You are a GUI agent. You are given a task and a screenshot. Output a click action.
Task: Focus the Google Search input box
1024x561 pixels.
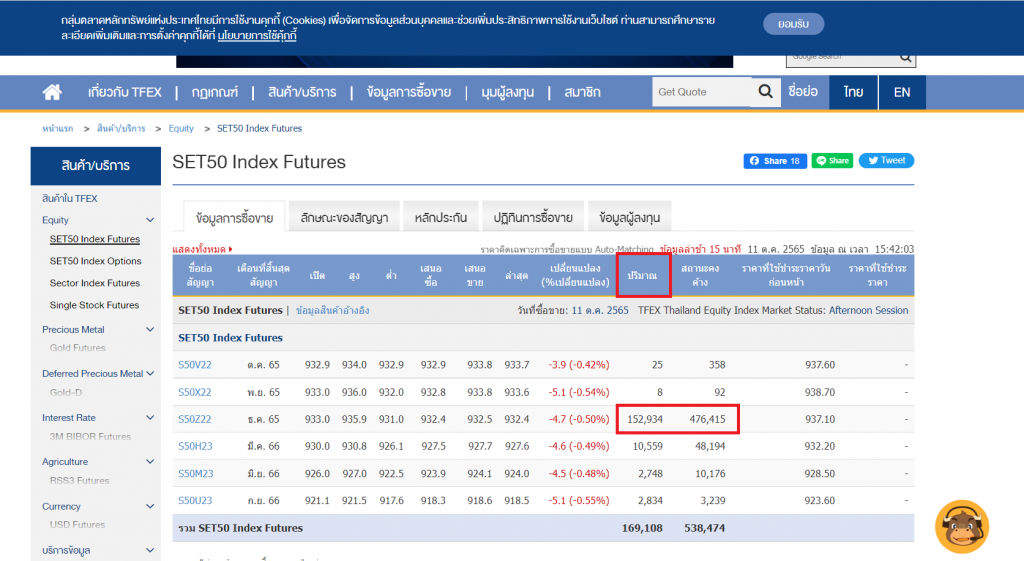tap(842, 57)
